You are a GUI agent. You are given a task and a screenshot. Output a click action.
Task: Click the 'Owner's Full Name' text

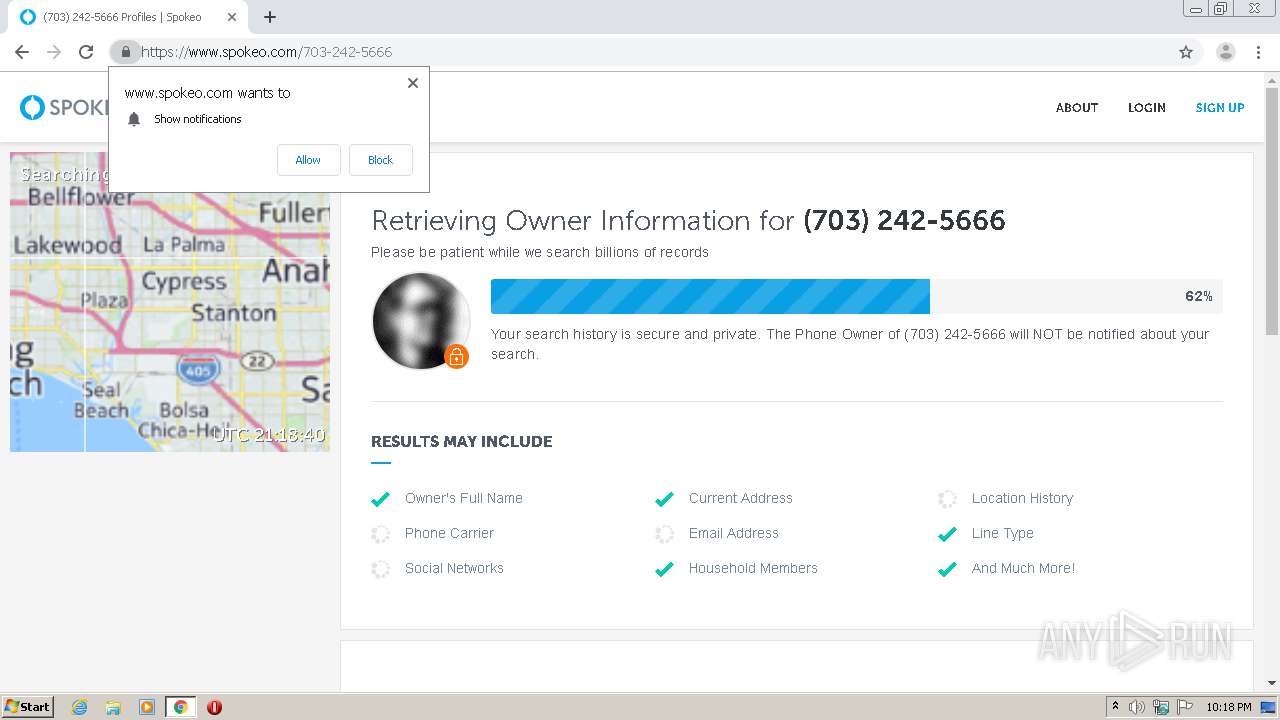coord(464,498)
